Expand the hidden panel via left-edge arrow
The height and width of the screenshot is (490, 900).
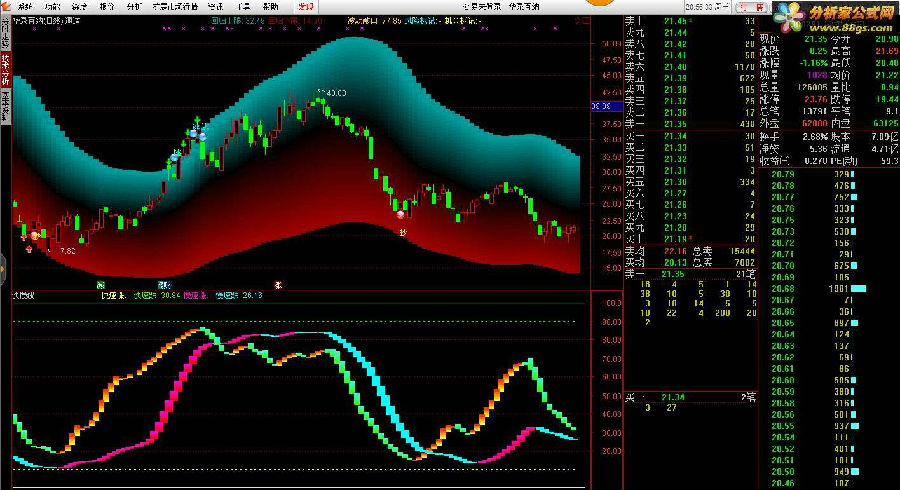2,267
